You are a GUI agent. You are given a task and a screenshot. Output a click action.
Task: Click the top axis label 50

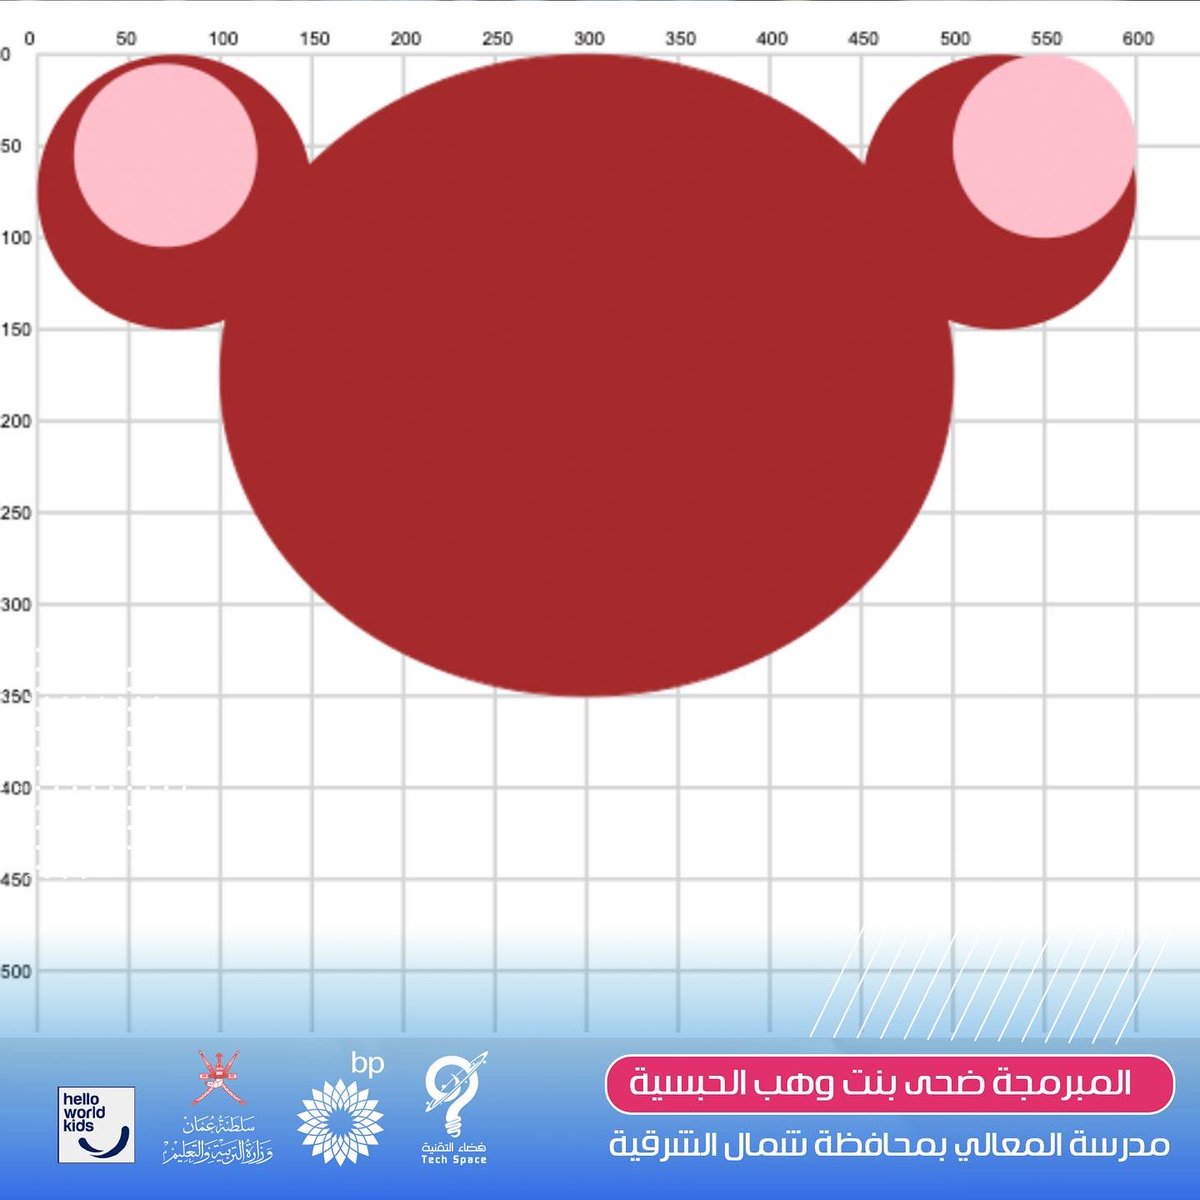(x=126, y=39)
